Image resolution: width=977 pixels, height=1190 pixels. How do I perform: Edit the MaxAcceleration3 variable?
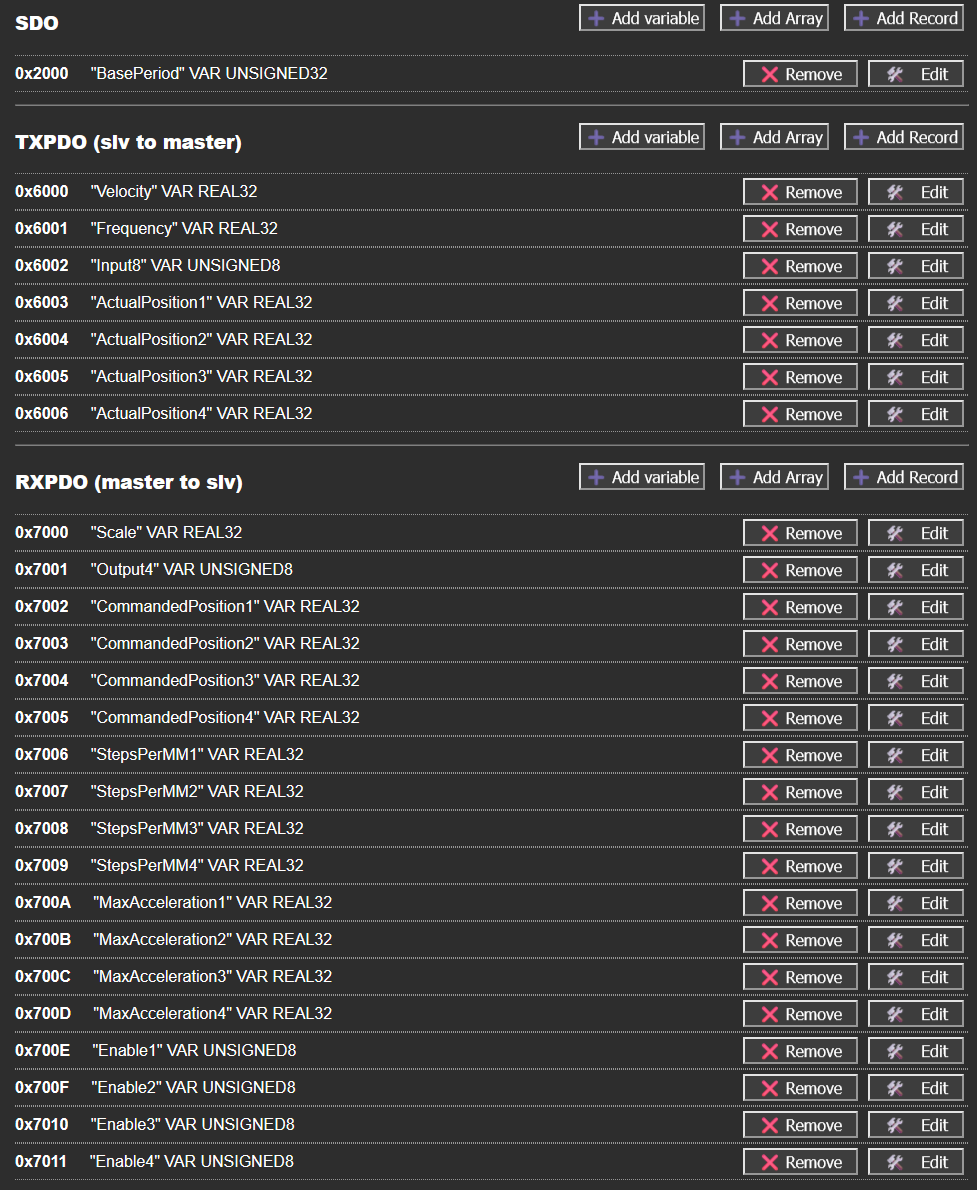click(x=916, y=978)
